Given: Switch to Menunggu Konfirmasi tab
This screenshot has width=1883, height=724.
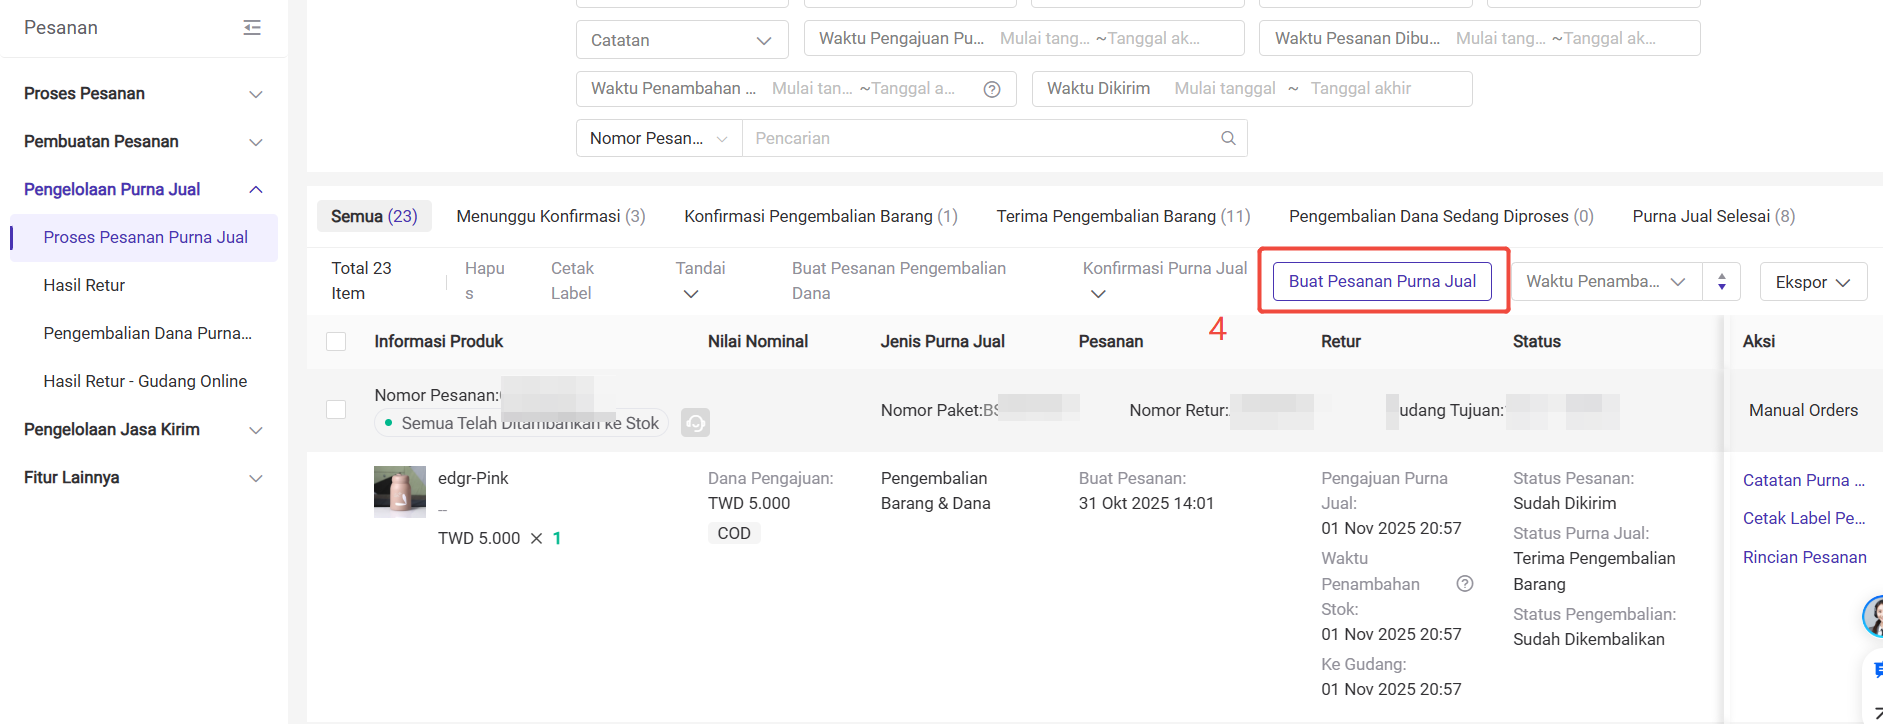Looking at the screenshot, I should tap(550, 216).
